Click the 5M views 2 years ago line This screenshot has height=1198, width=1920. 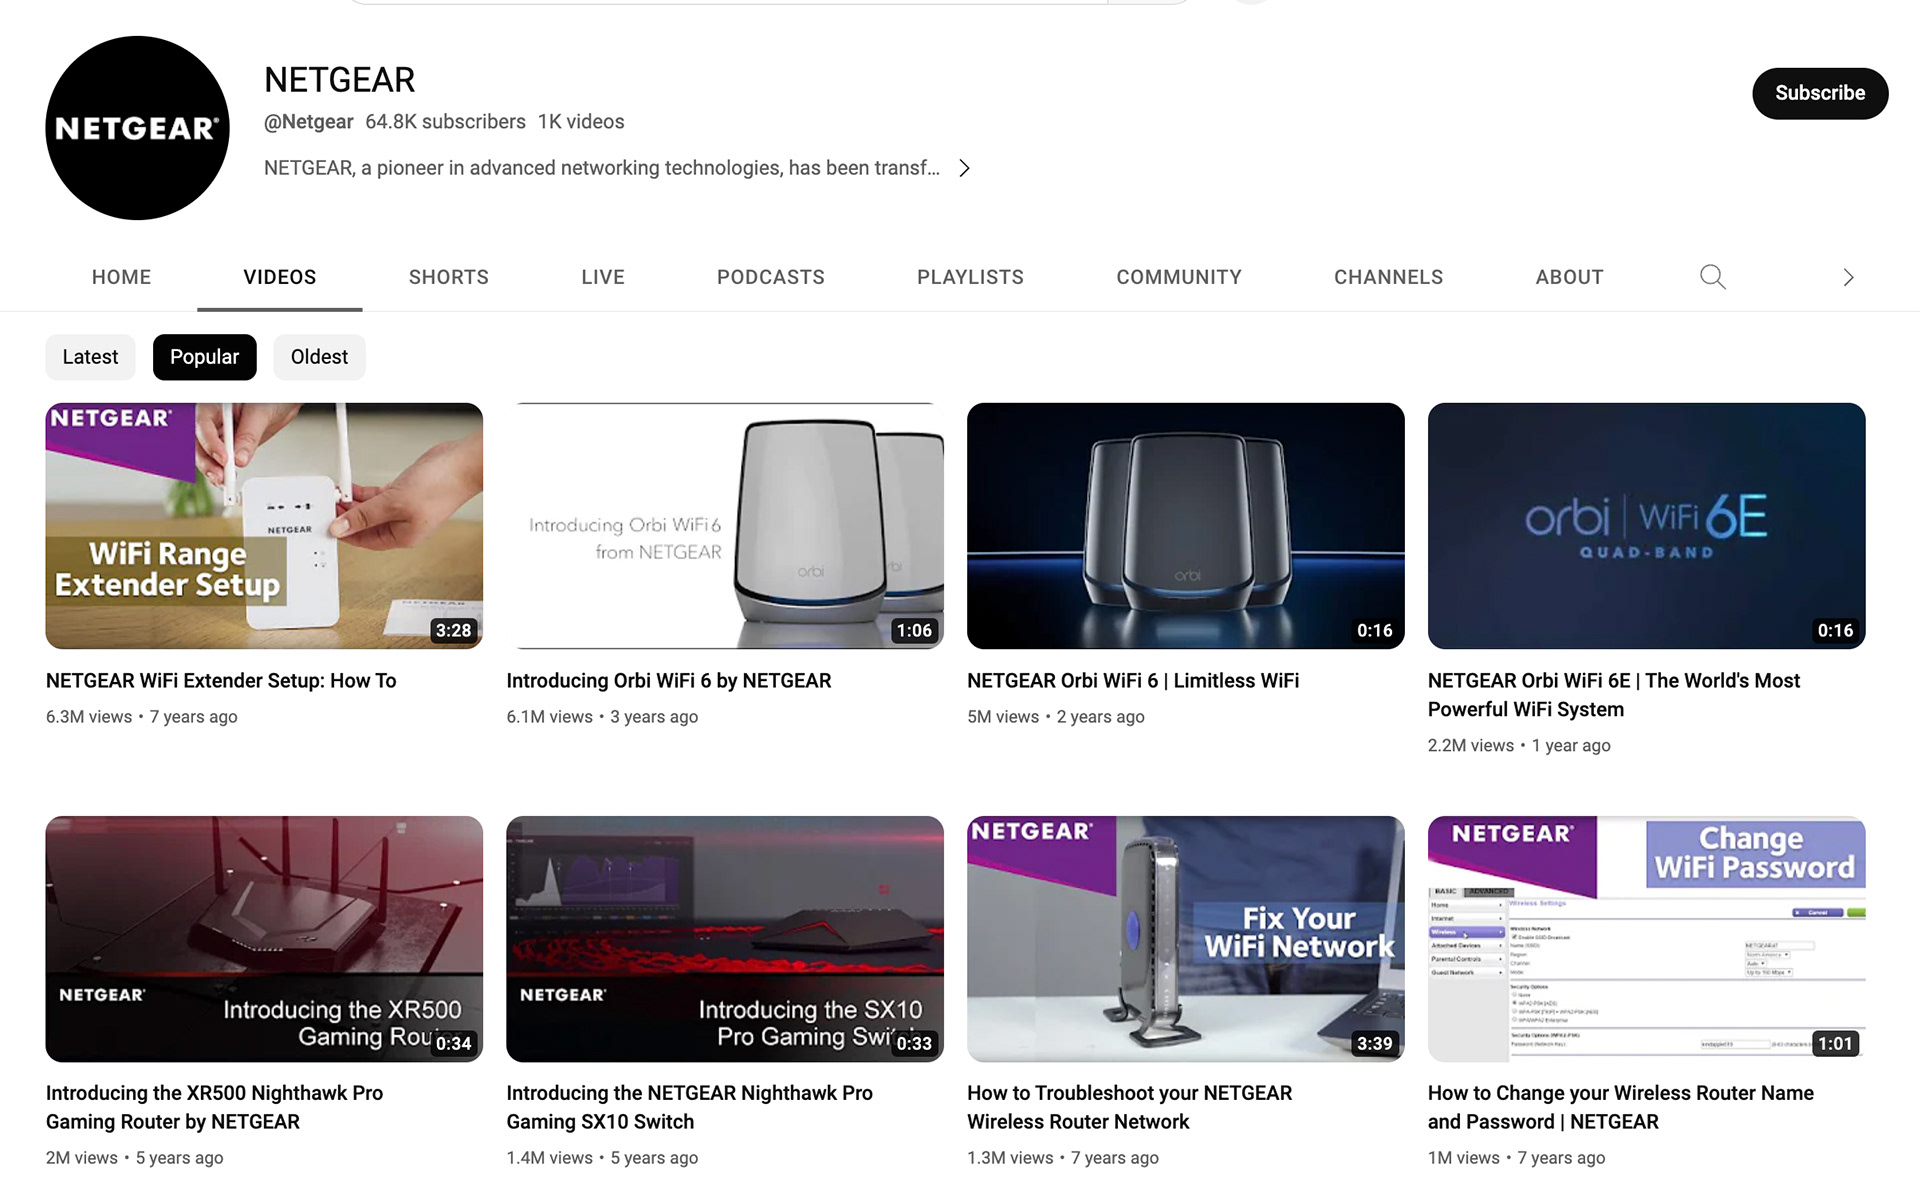1056,717
